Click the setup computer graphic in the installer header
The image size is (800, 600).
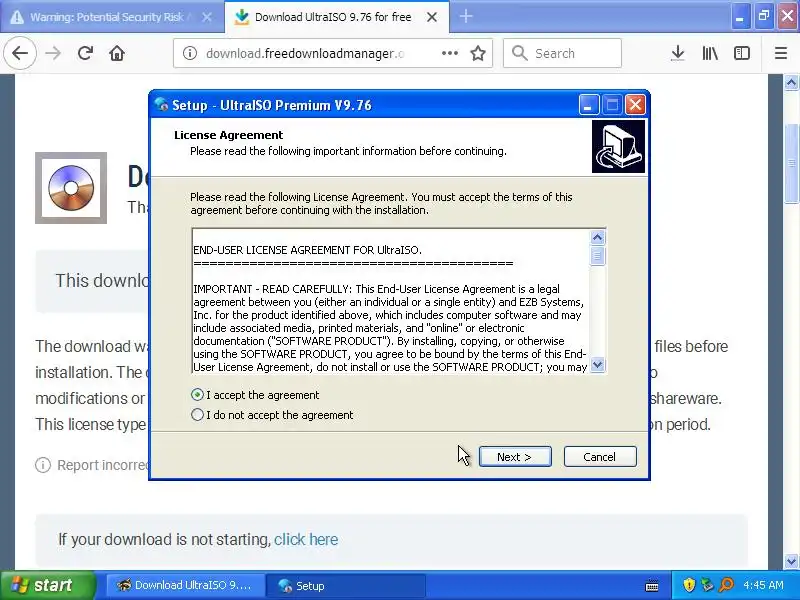[x=618, y=146]
